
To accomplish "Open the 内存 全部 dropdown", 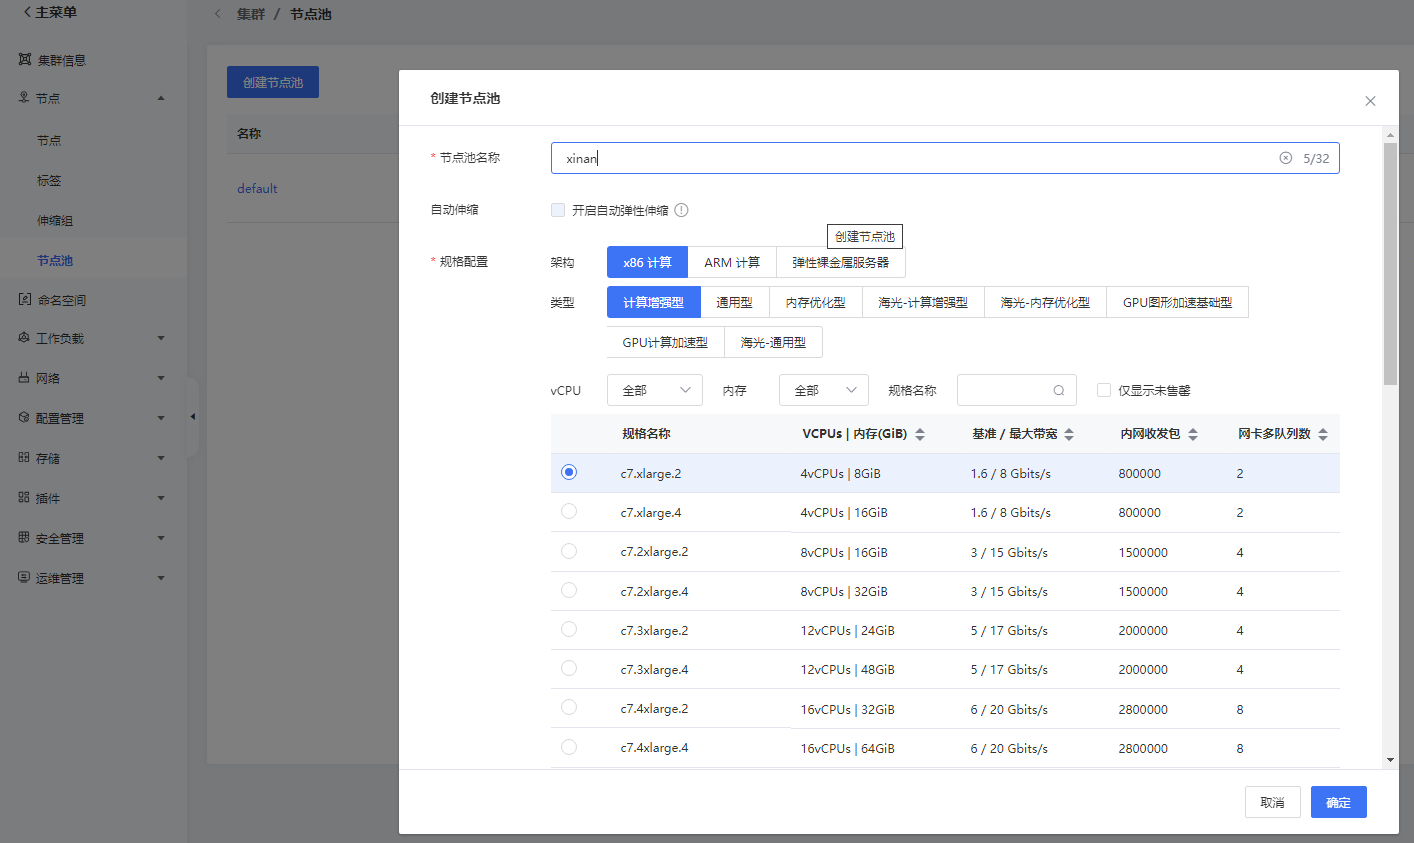I will pos(824,390).
